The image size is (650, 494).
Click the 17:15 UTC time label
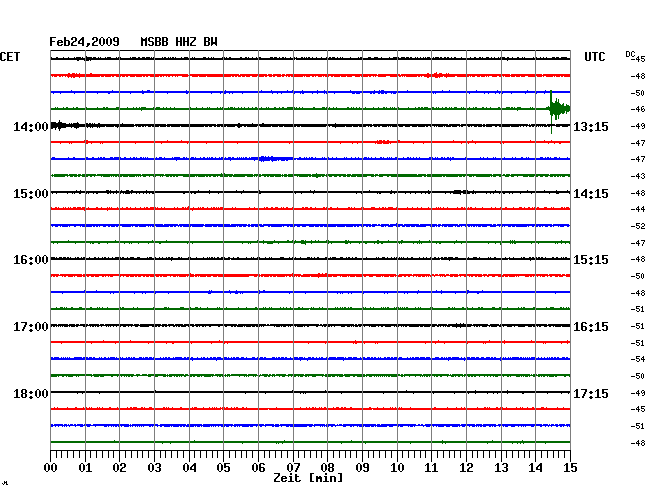[x=591, y=393]
